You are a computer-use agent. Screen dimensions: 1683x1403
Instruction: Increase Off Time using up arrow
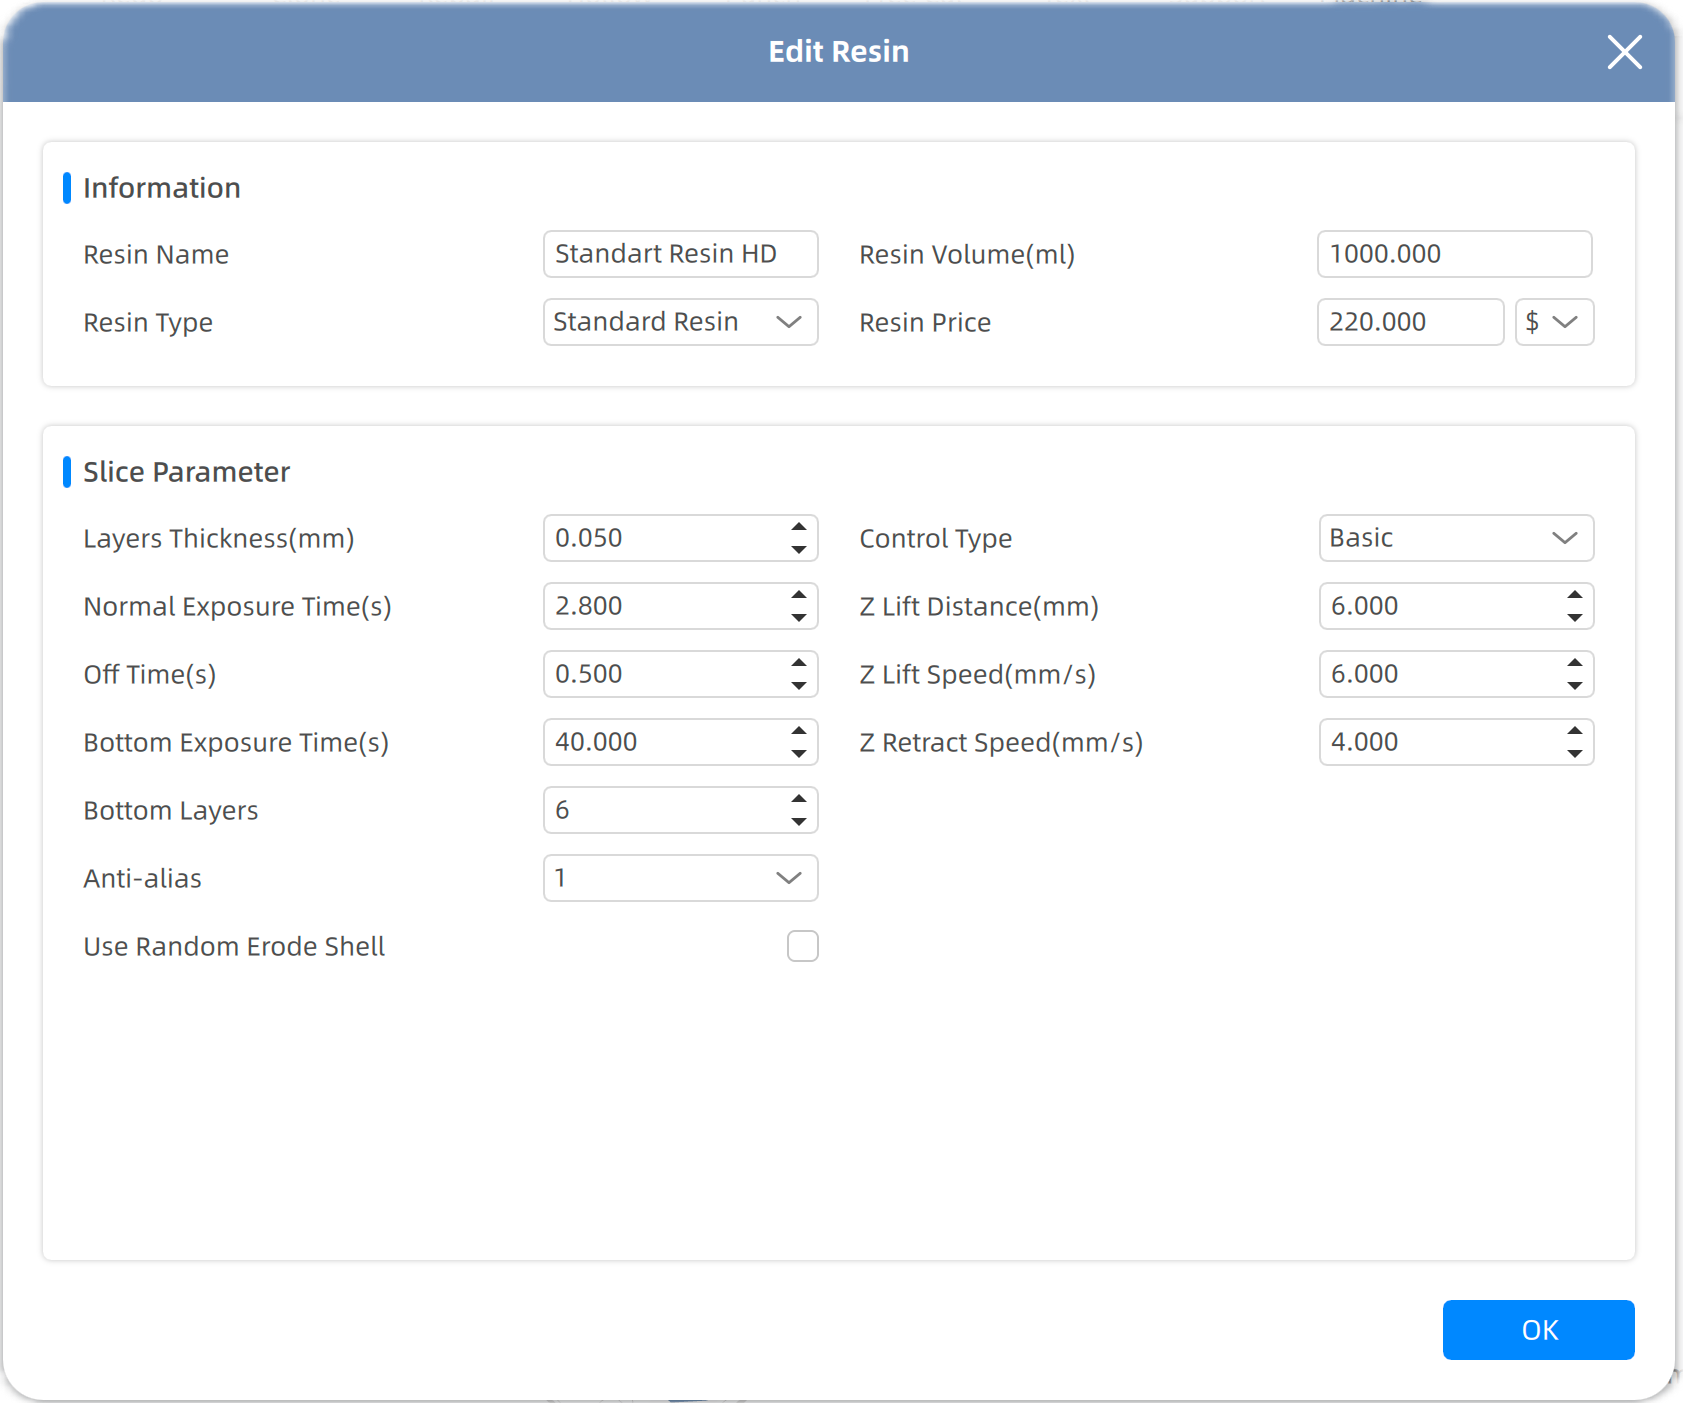pyautogui.click(x=798, y=663)
